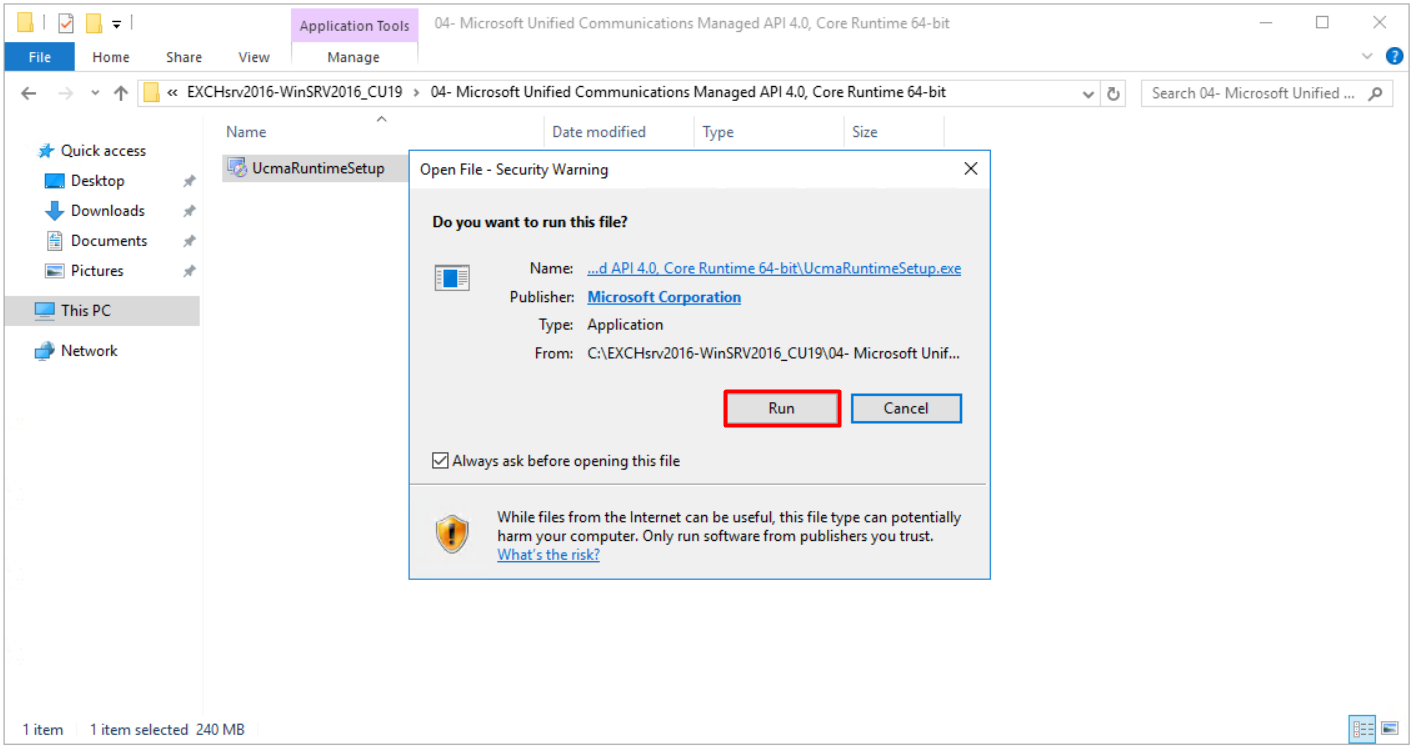Screen dimensions: 1414x749
Task: Open the Microsoft Corporation publisher link
Action: pyautogui.click(x=664, y=297)
